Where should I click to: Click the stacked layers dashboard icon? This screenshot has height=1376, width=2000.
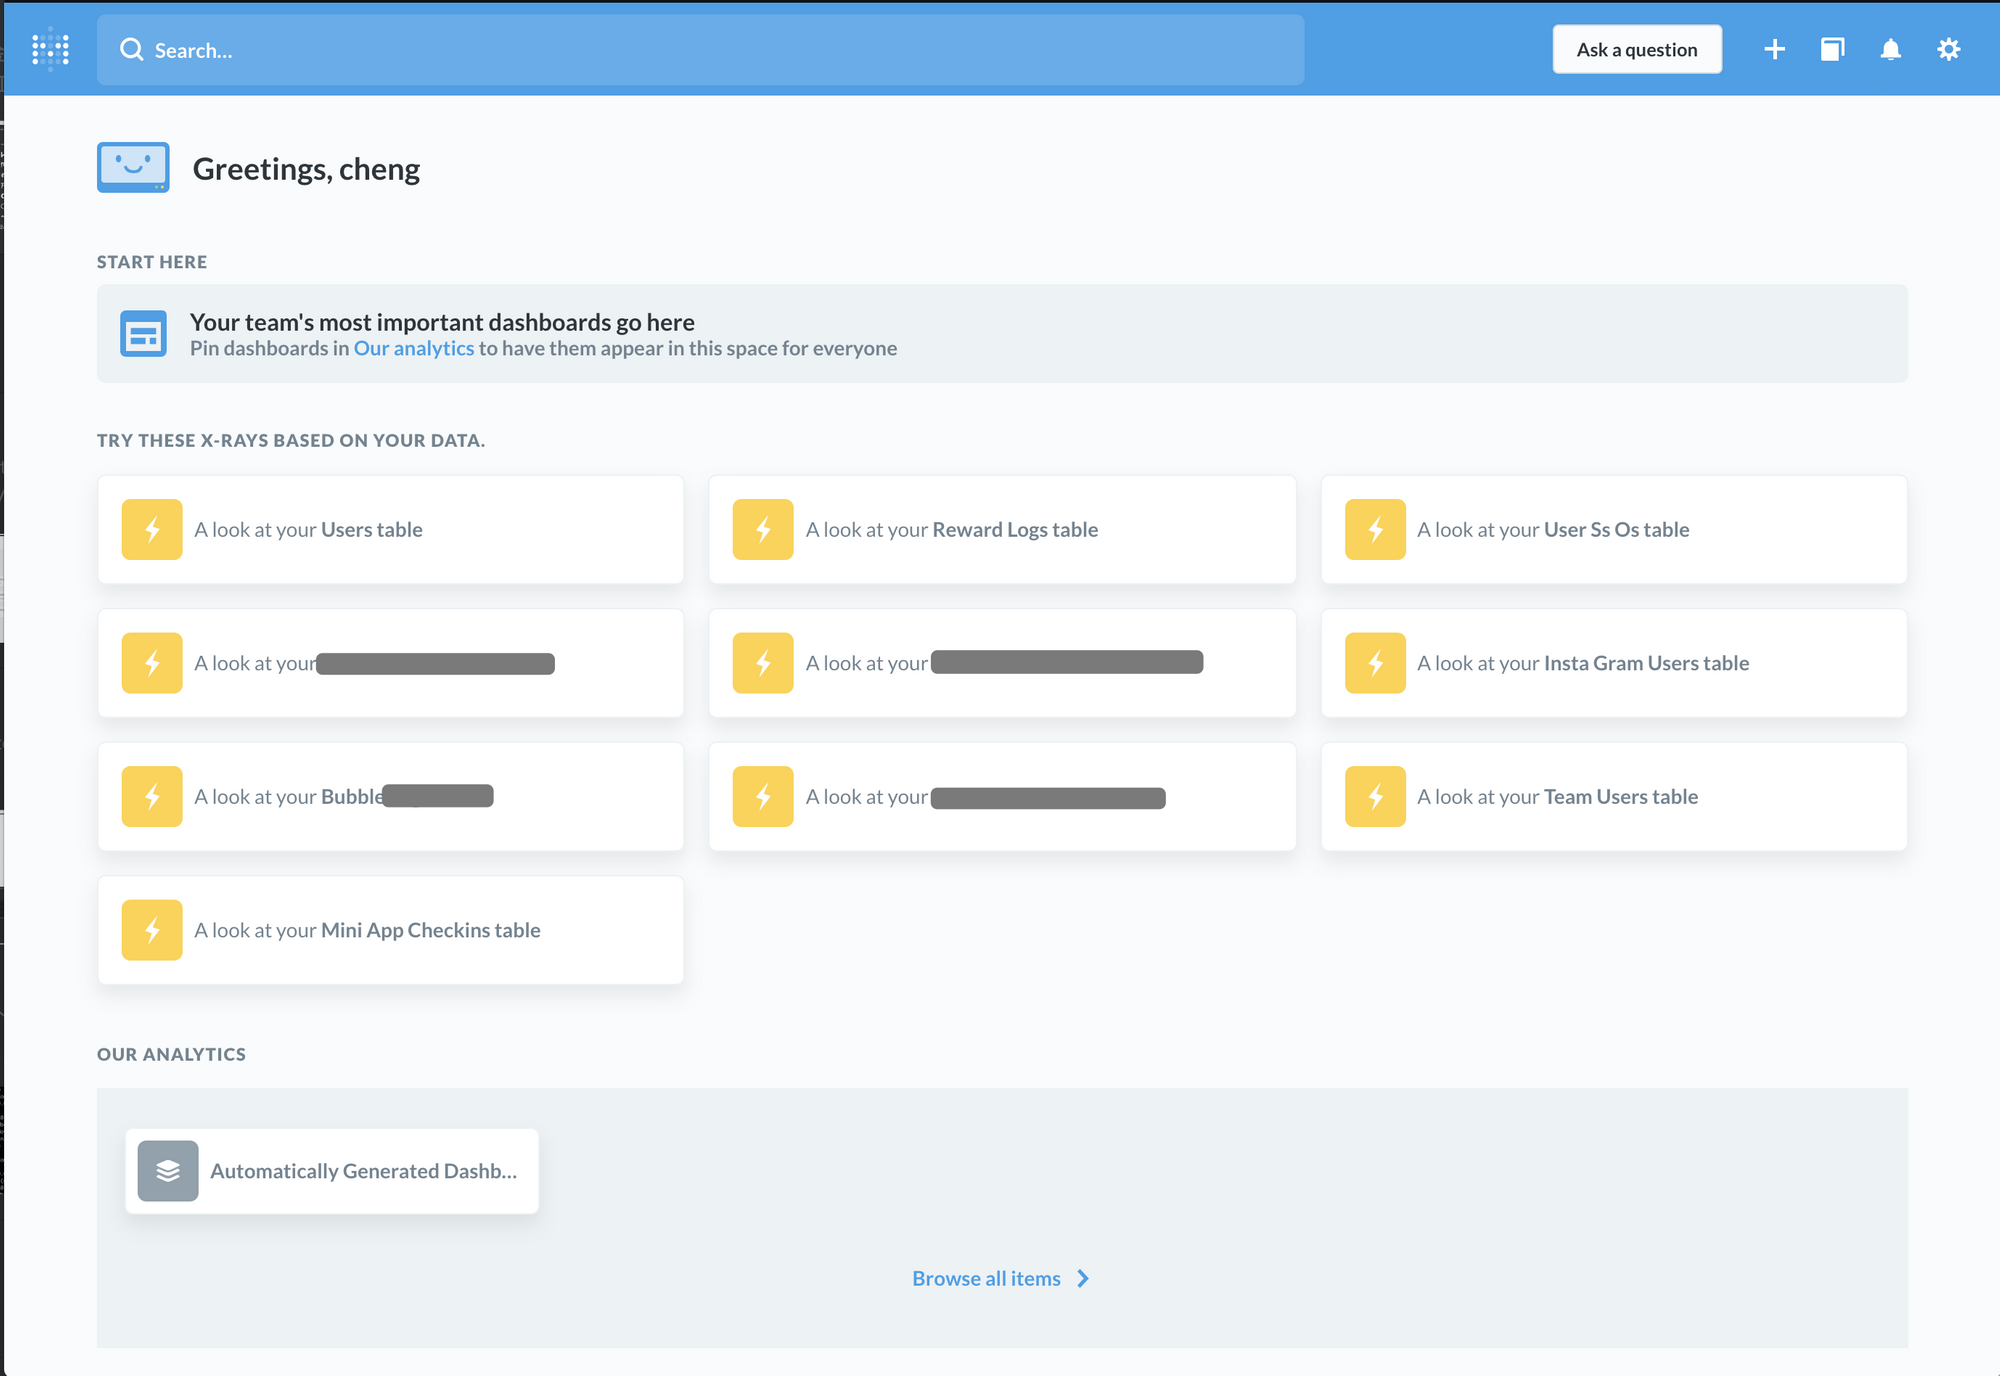tap(168, 1171)
